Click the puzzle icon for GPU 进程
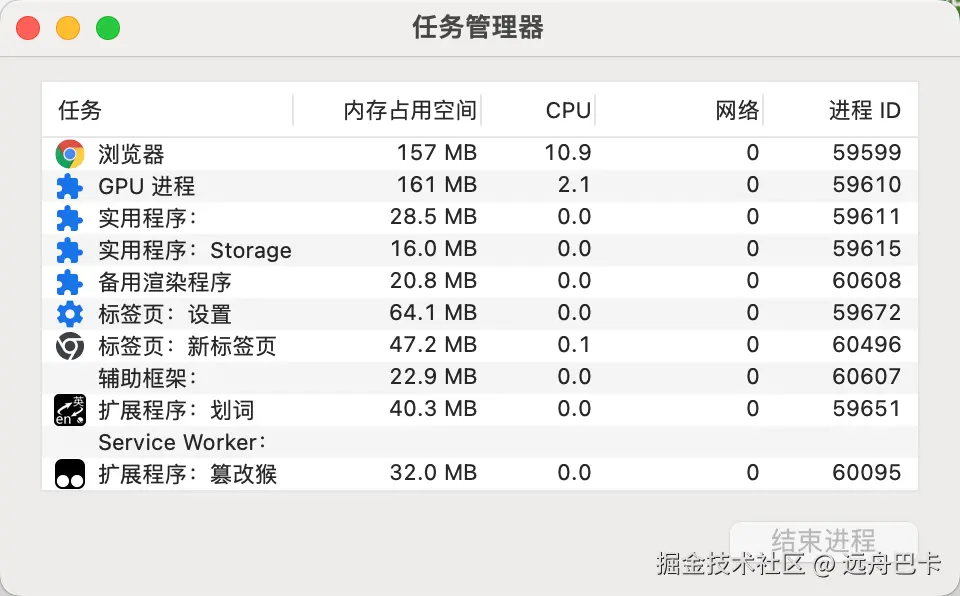Screen dimensions: 960x596 [x=69, y=186]
